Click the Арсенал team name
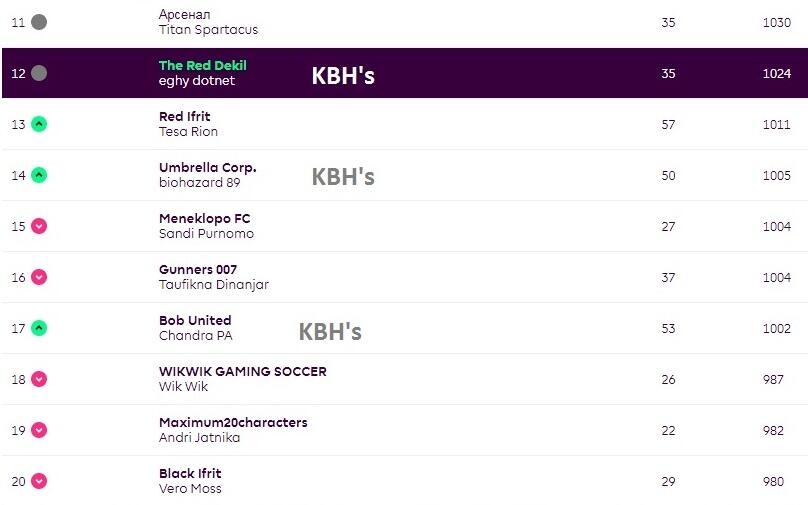The height and width of the screenshot is (505, 808). tap(185, 14)
